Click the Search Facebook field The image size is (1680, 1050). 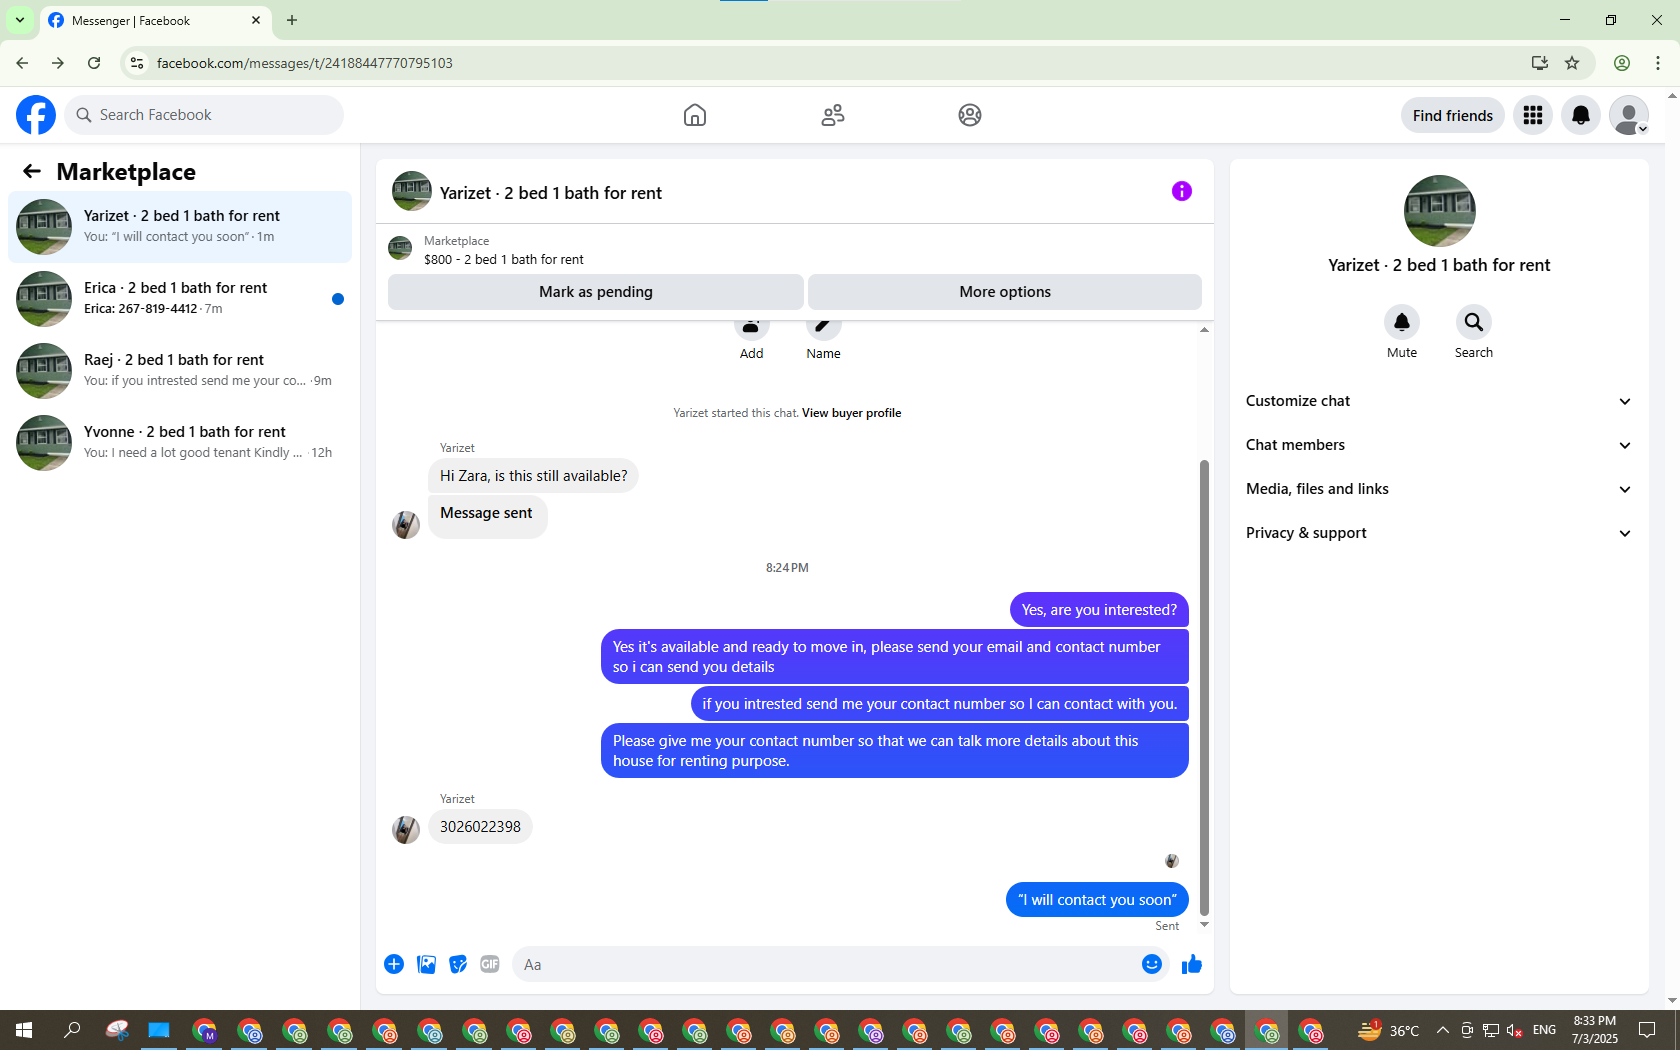pos(204,115)
